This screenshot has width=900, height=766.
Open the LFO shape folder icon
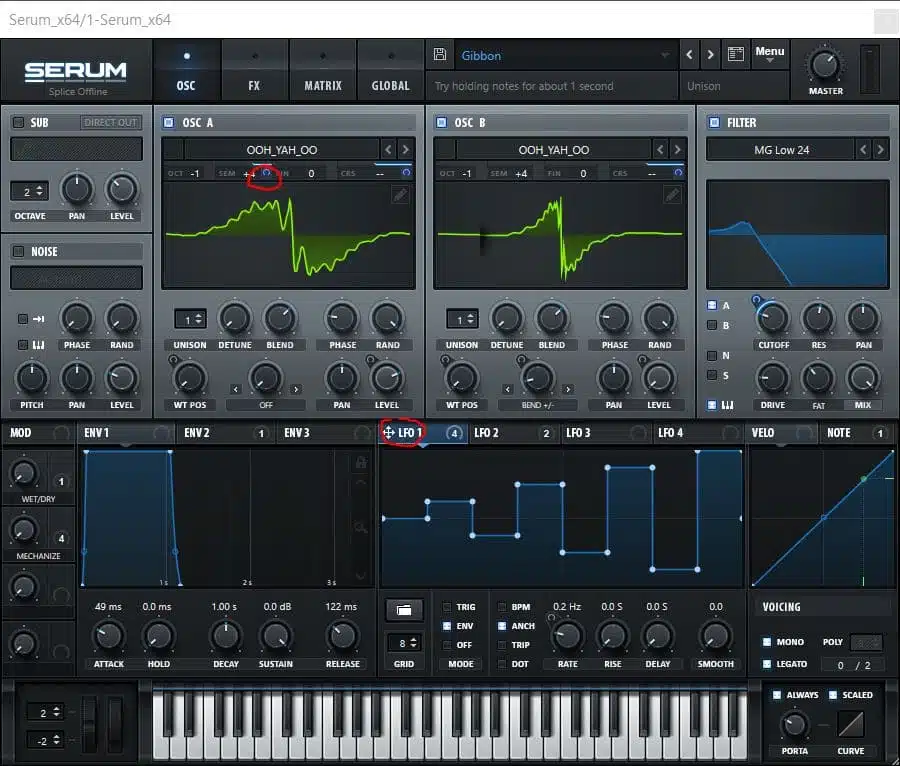click(x=404, y=610)
